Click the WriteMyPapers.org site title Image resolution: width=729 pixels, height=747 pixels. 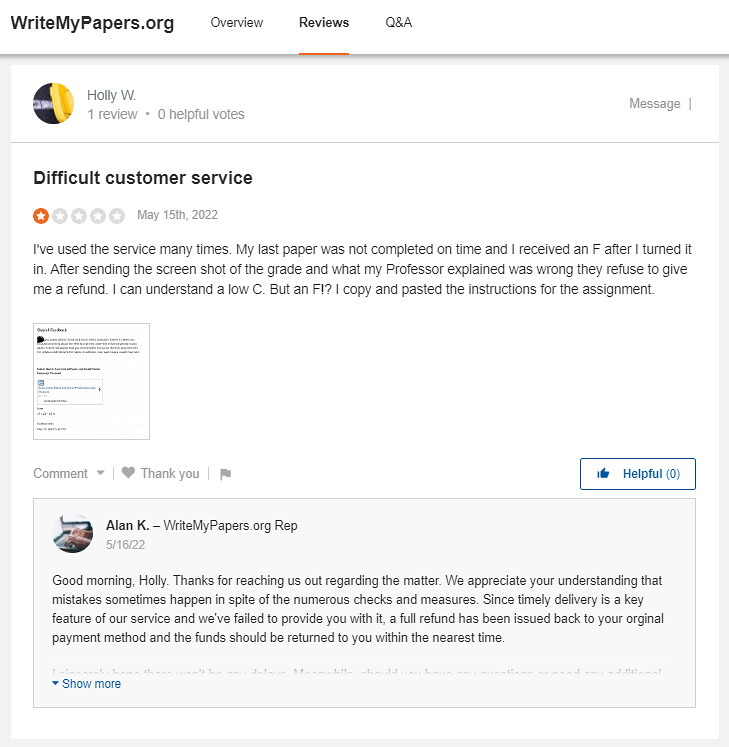tap(92, 24)
